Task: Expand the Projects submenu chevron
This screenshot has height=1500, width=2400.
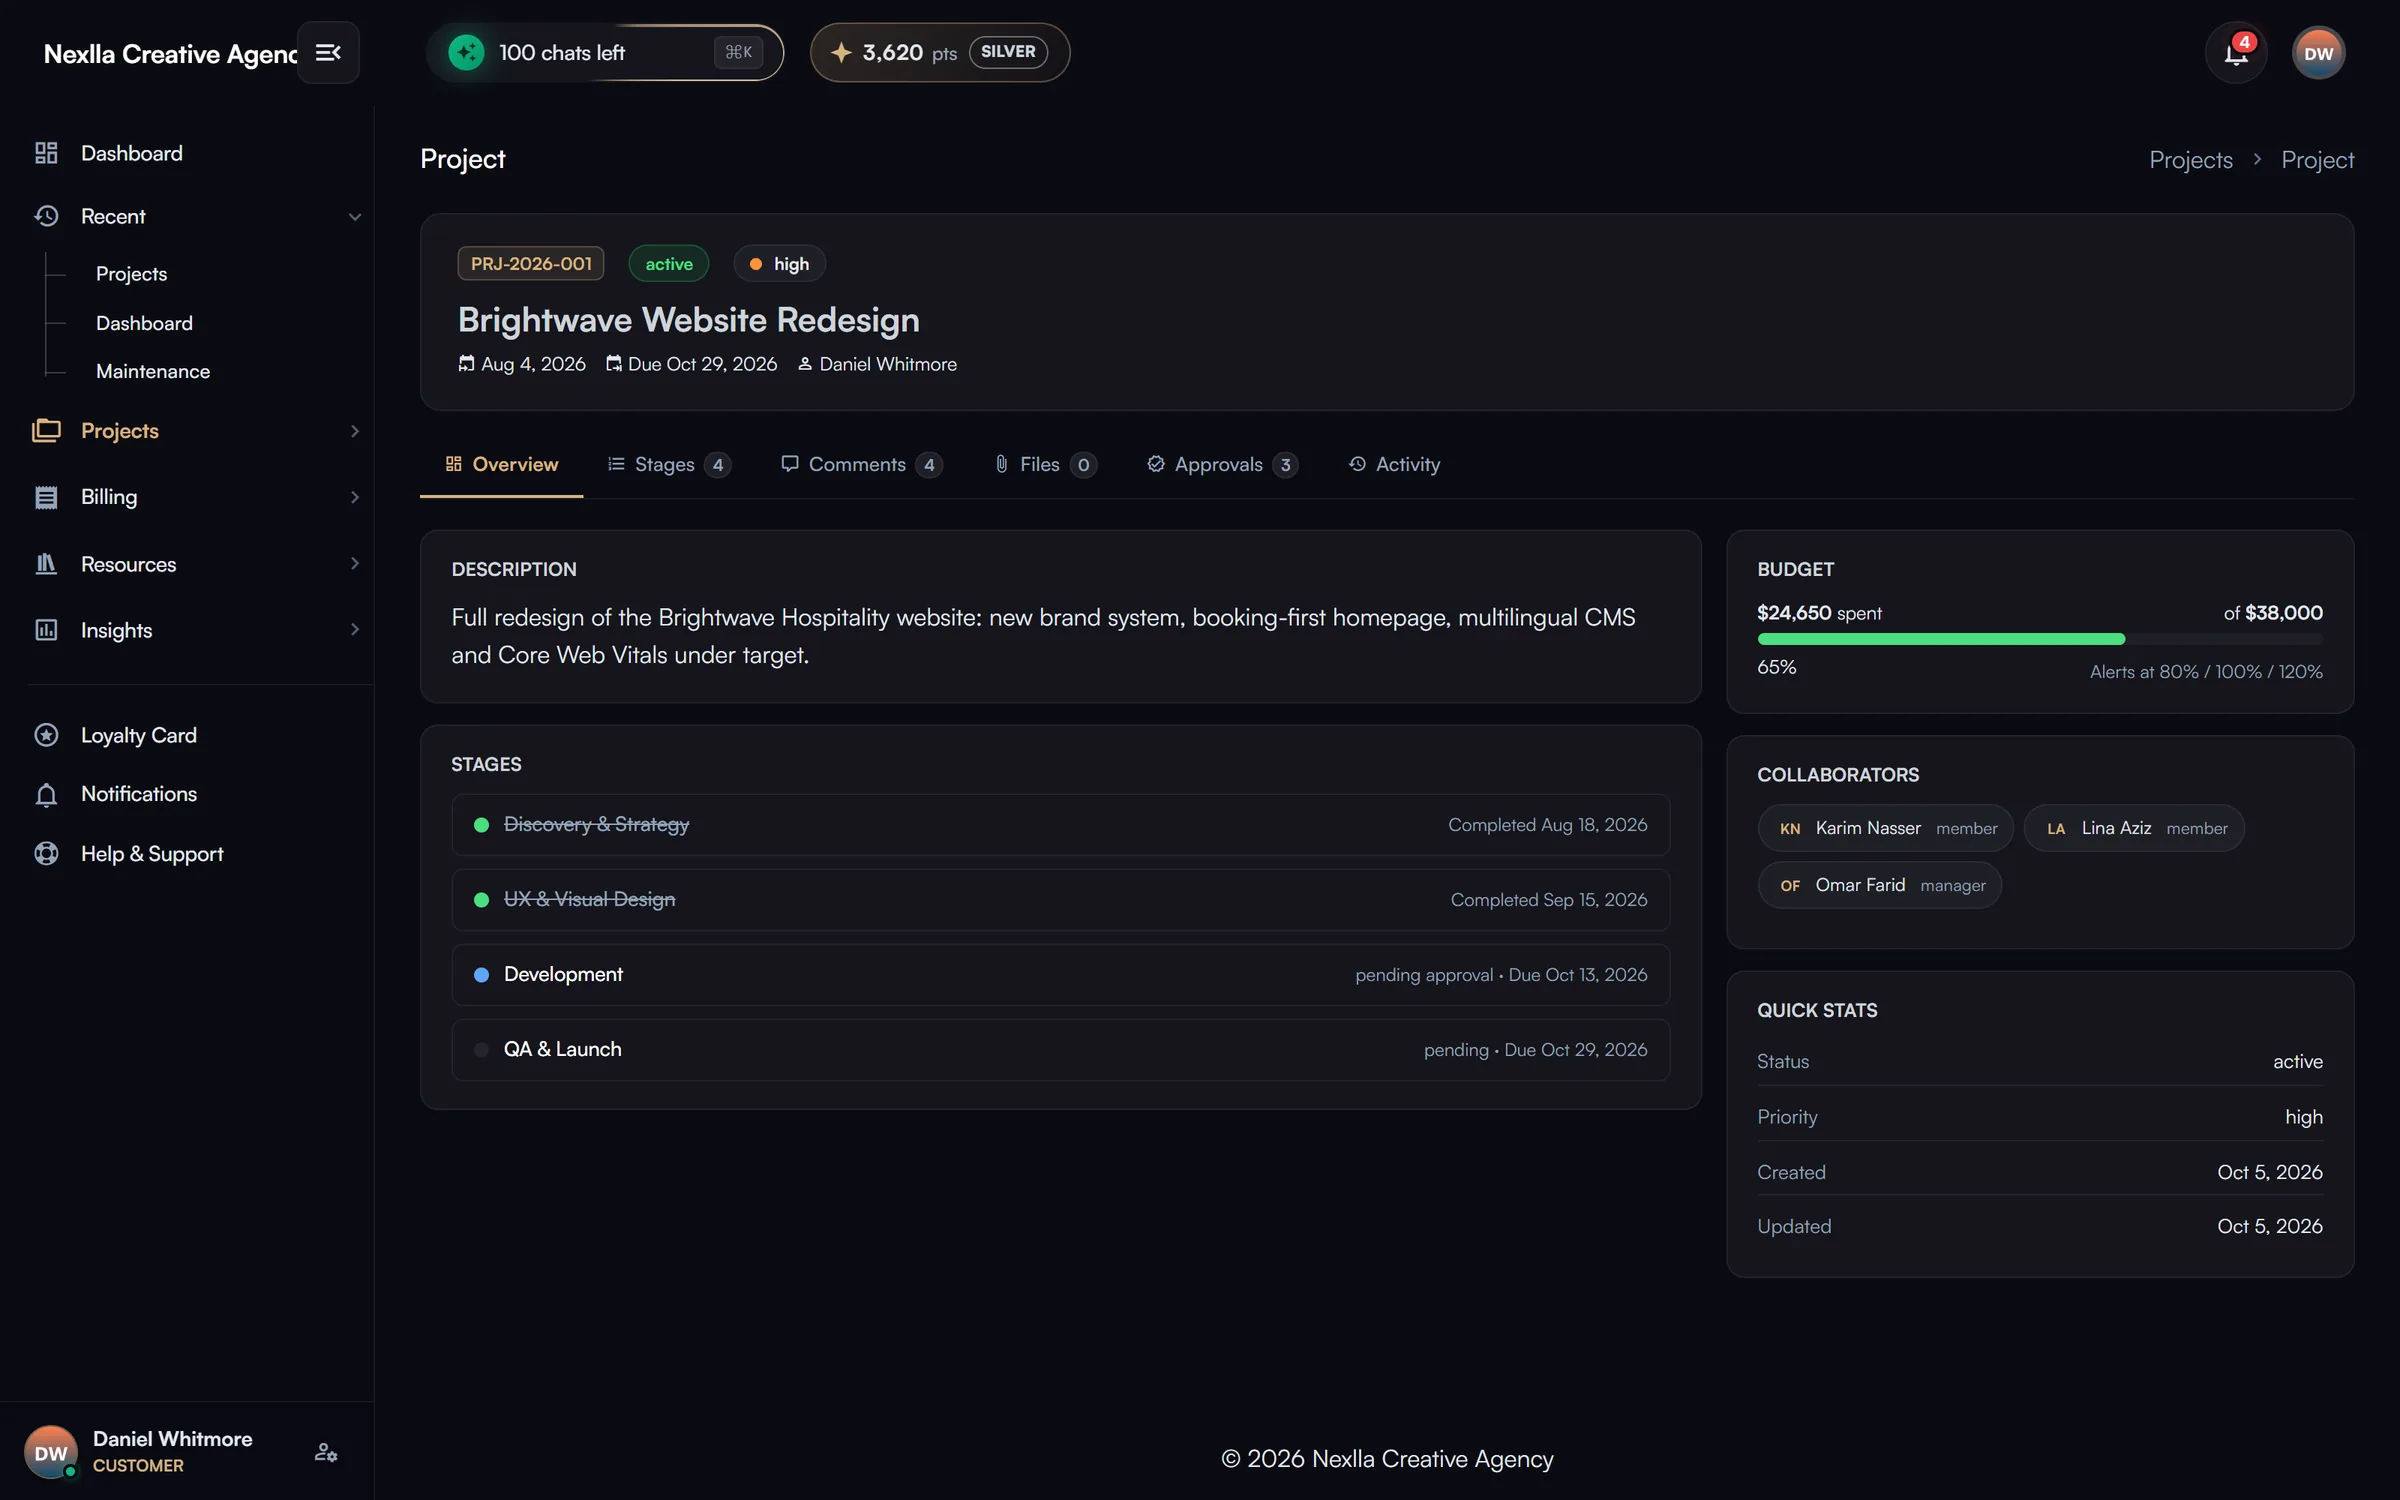Action: 354,431
